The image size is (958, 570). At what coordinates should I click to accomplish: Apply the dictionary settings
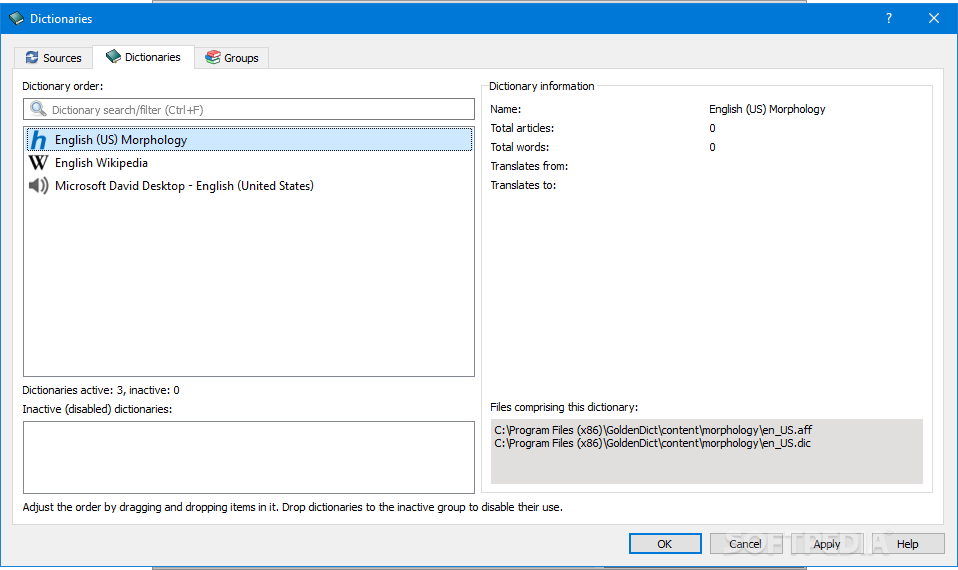[x=827, y=544]
